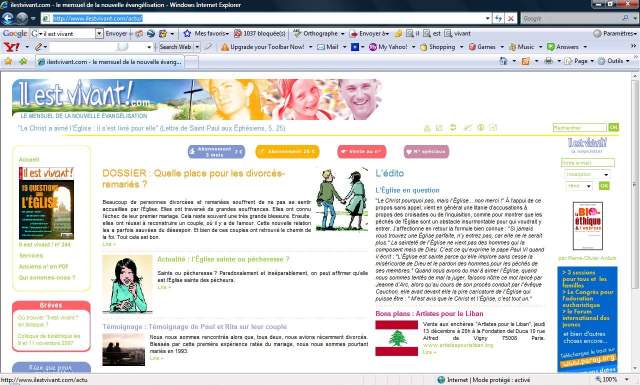640x385 pixels.
Task: Open the DOSSIER divorcés-remariés article link
Action: pyautogui.click(x=193, y=178)
